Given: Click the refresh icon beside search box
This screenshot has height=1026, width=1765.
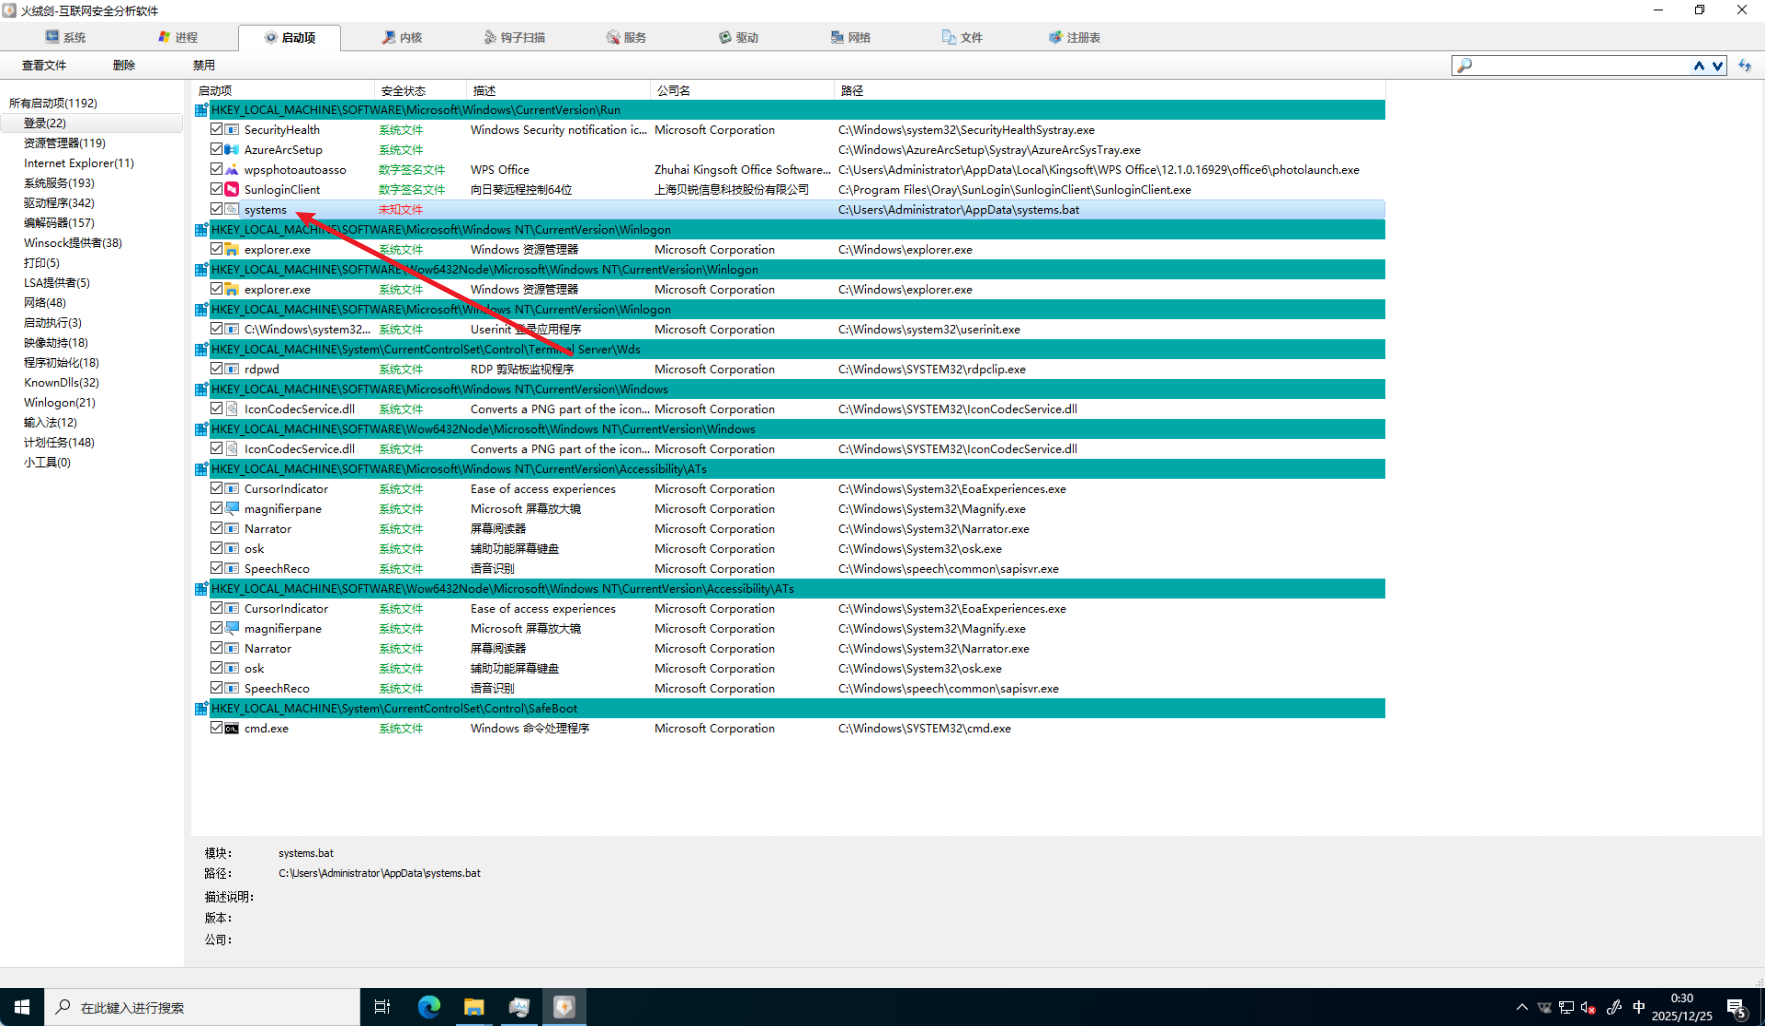Looking at the screenshot, I should pyautogui.click(x=1745, y=66).
